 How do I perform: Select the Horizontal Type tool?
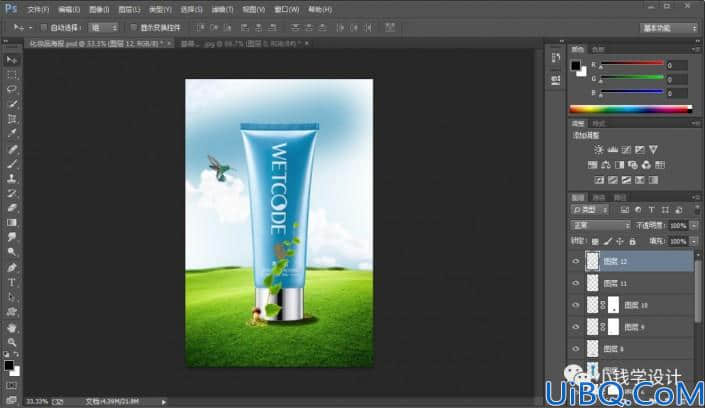coord(12,282)
